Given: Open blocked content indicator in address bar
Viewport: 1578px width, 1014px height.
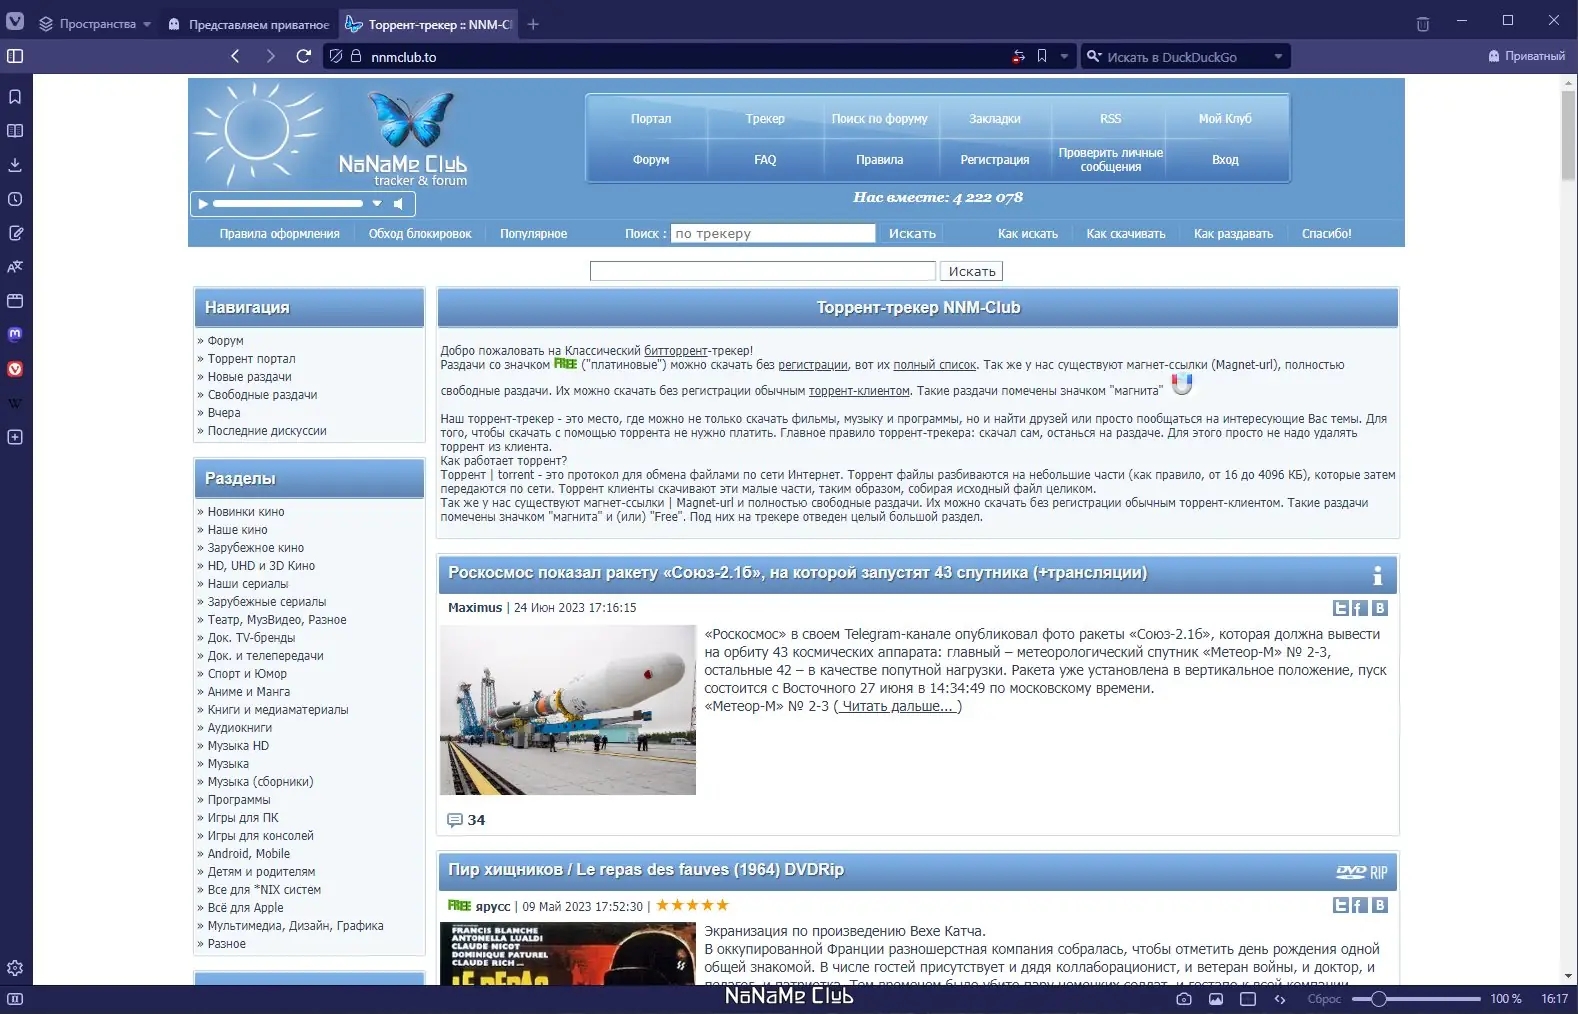Looking at the screenshot, I should click(1018, 56).
